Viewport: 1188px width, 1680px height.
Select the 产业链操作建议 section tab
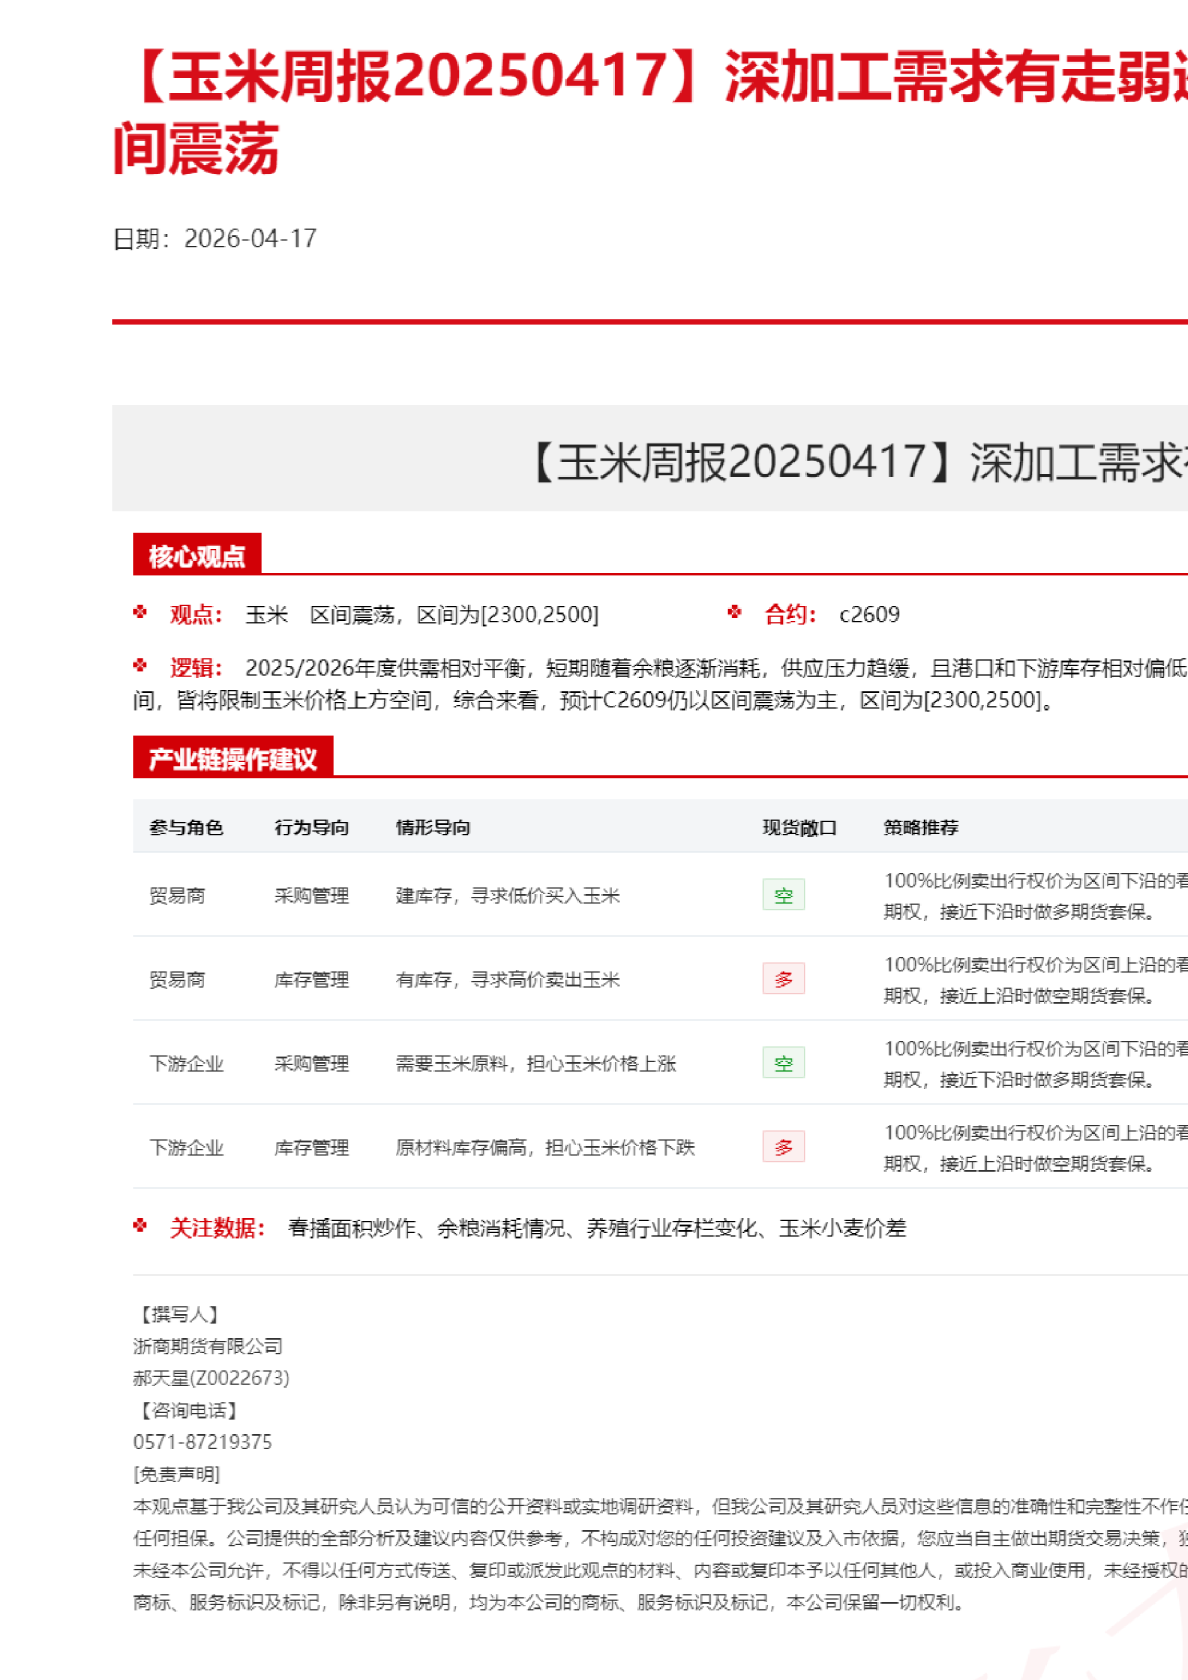(x=233, y=759)
